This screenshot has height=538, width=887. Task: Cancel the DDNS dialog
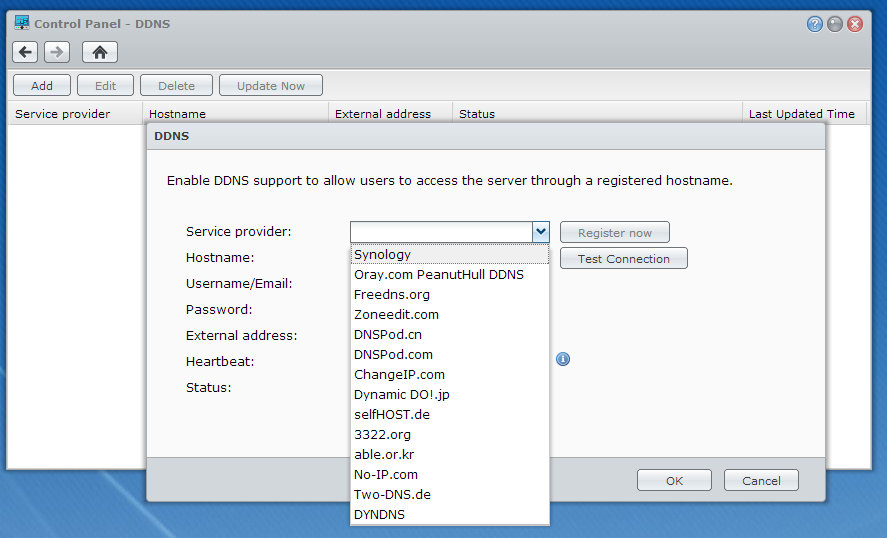click(x=761, y=480)
